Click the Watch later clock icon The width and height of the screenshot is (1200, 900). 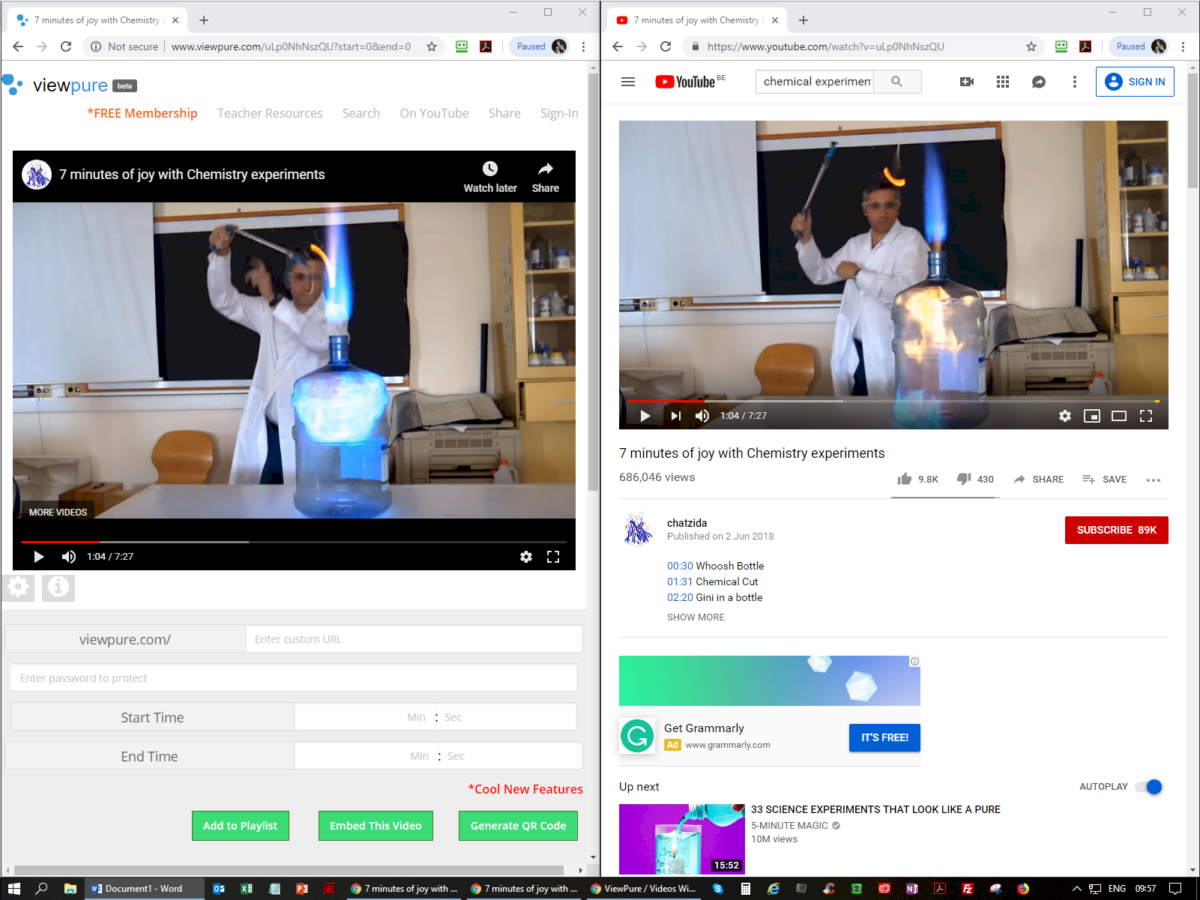click(x=490, y=169)
